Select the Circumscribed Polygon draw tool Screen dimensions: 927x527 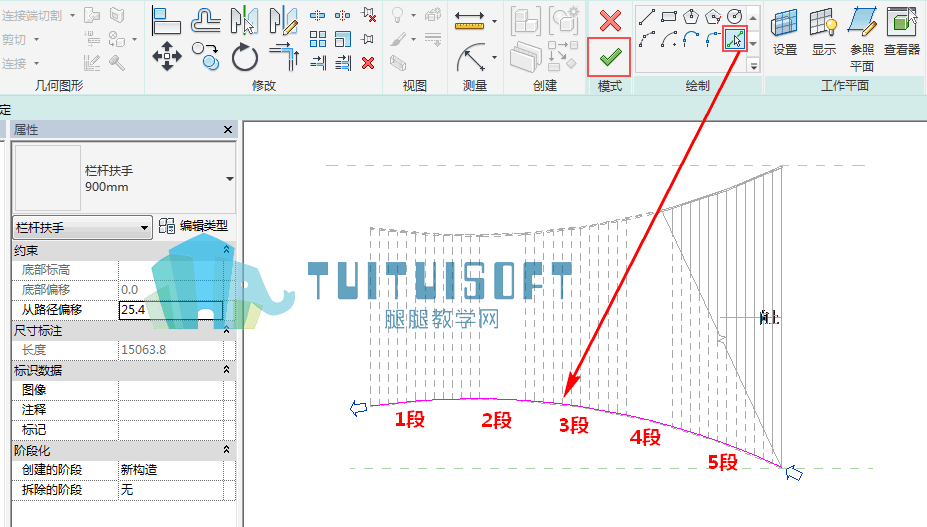point(713,17)
